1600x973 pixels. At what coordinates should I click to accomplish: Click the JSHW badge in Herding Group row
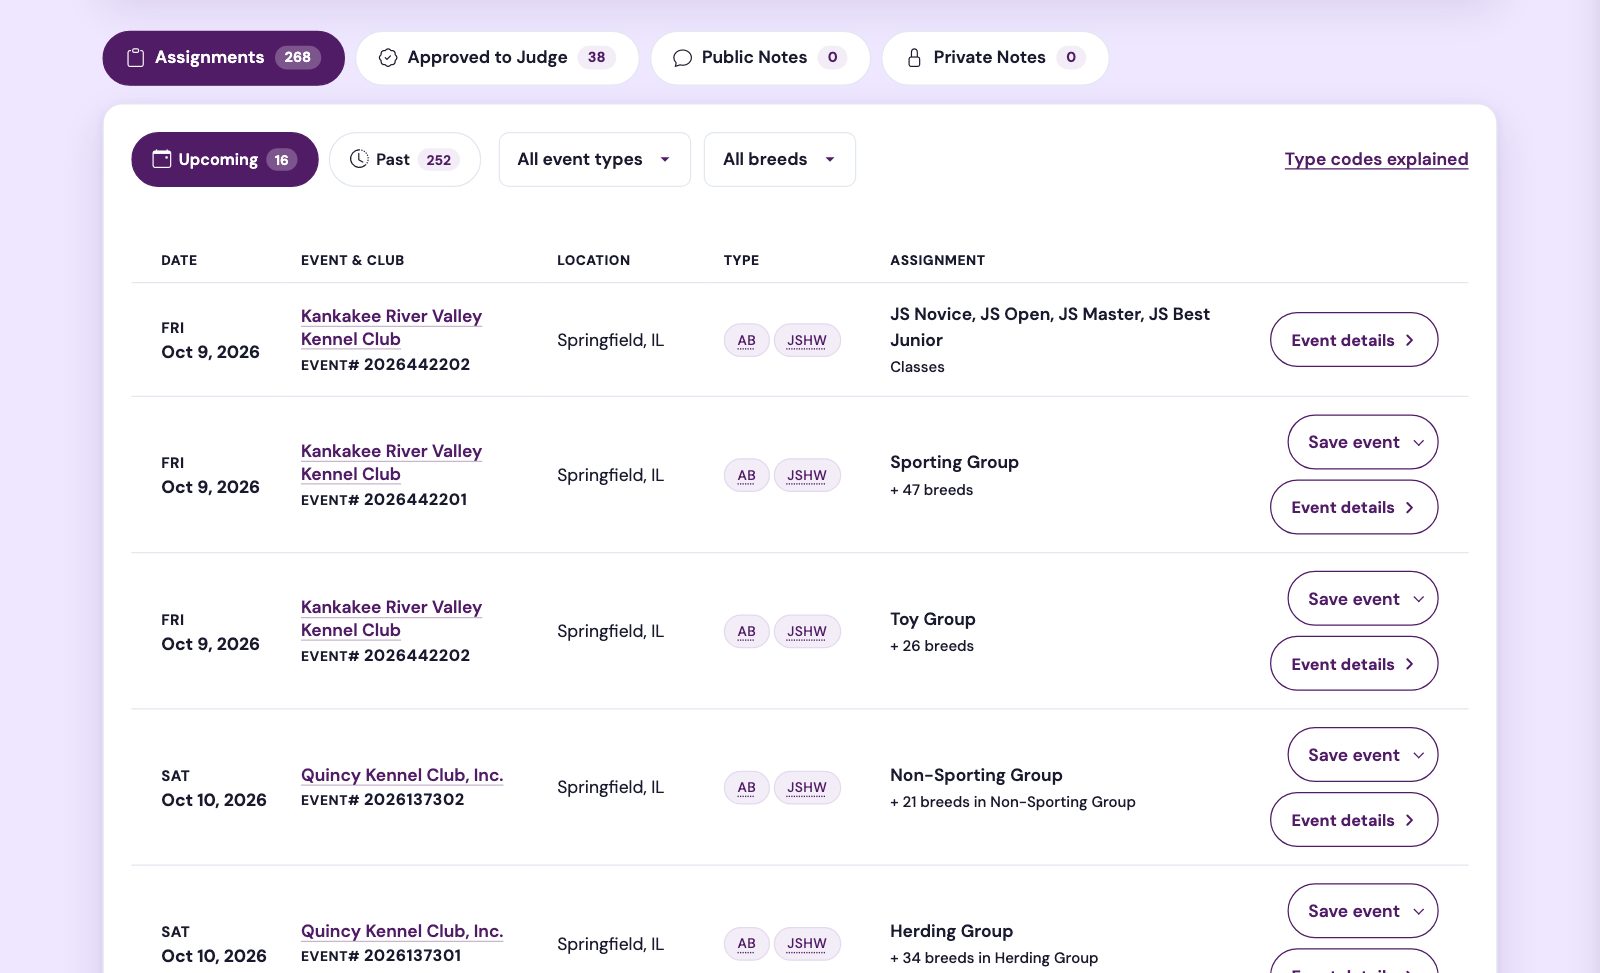click(807, 943)
